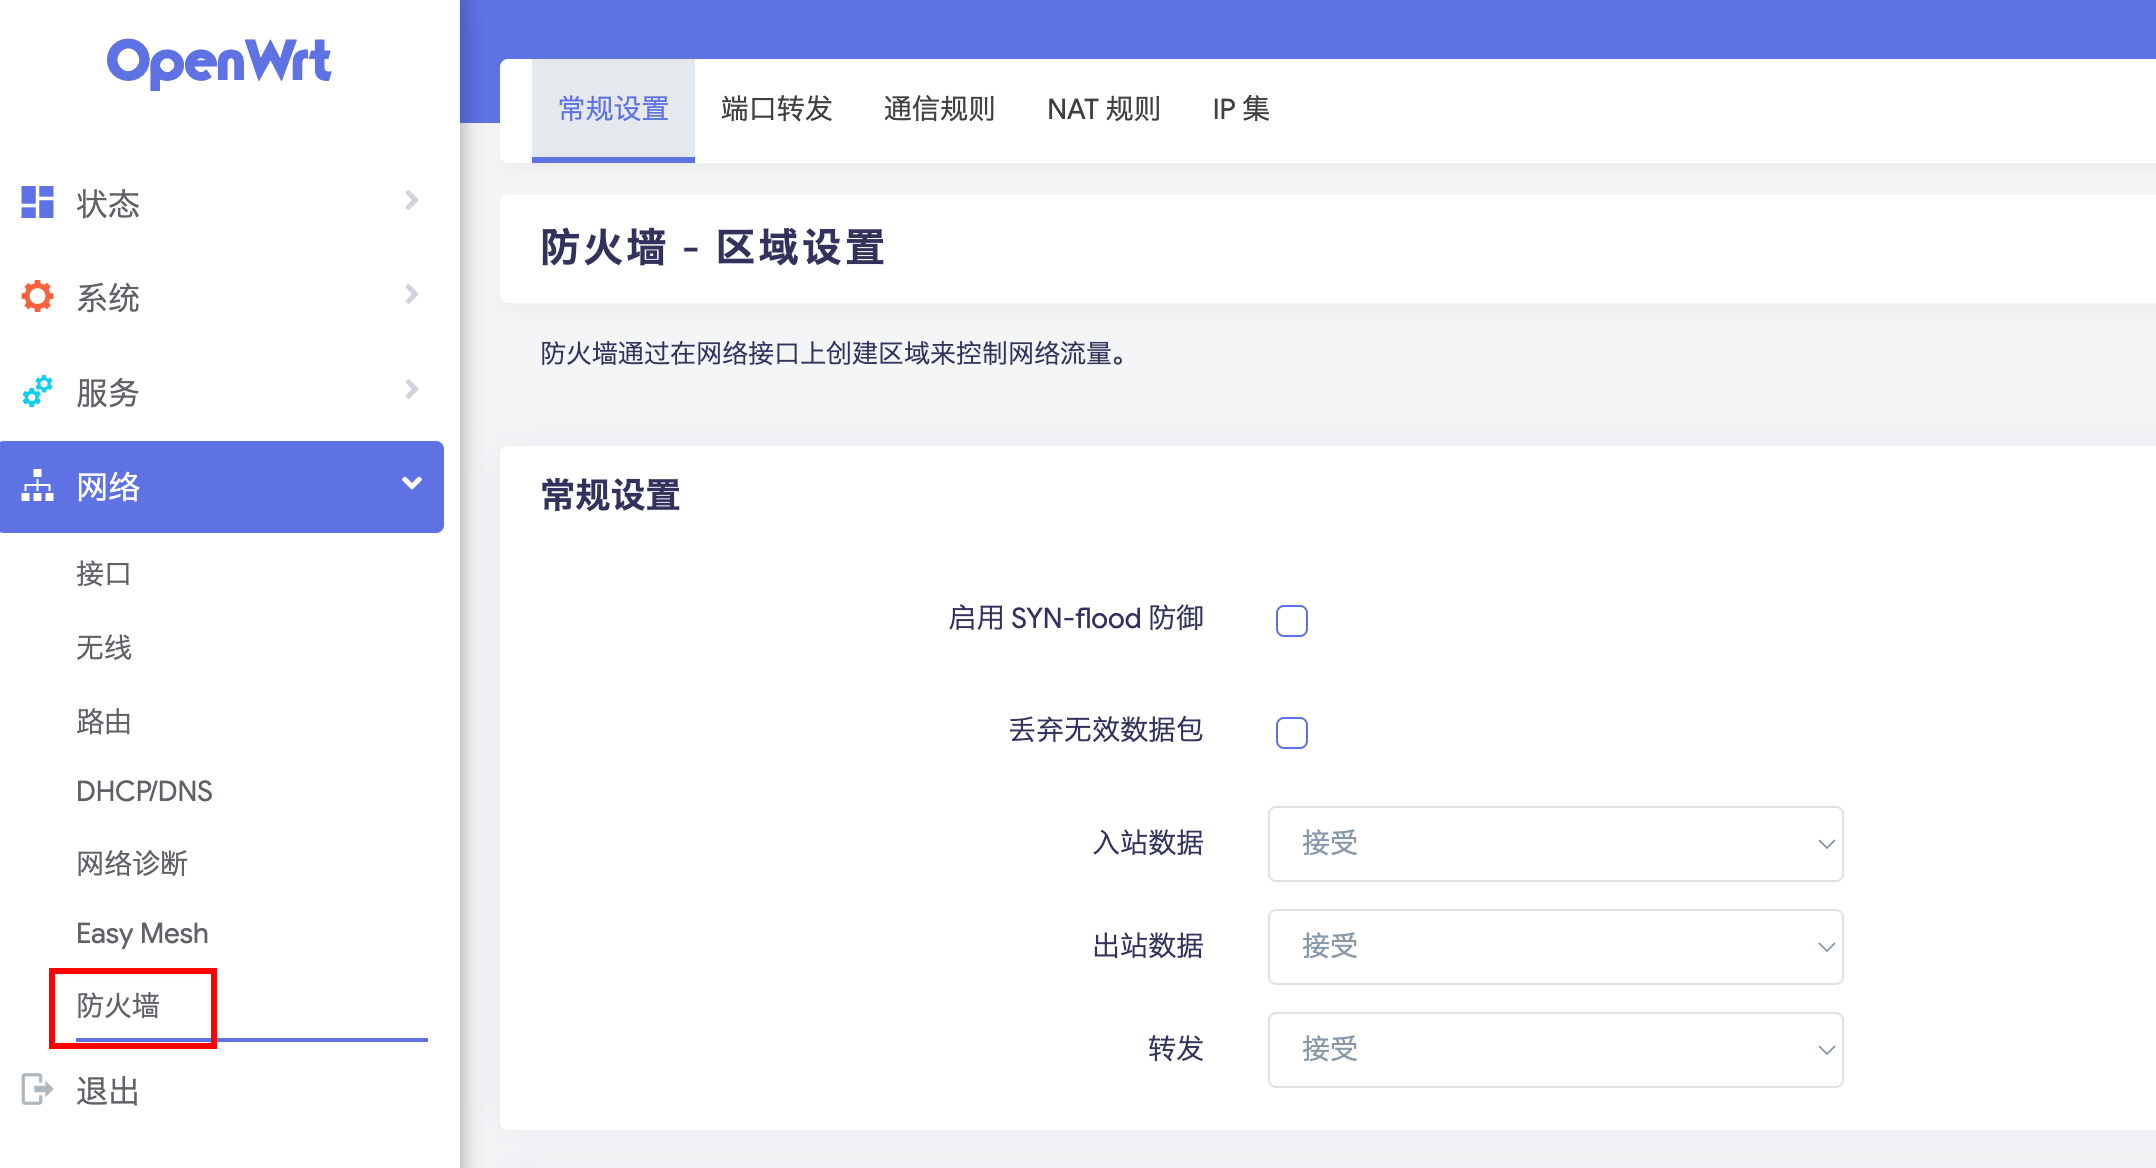Open the 转发 policy dropdown
This screenshot has width=2156, height=1168.
(x=1555, y=1050)
